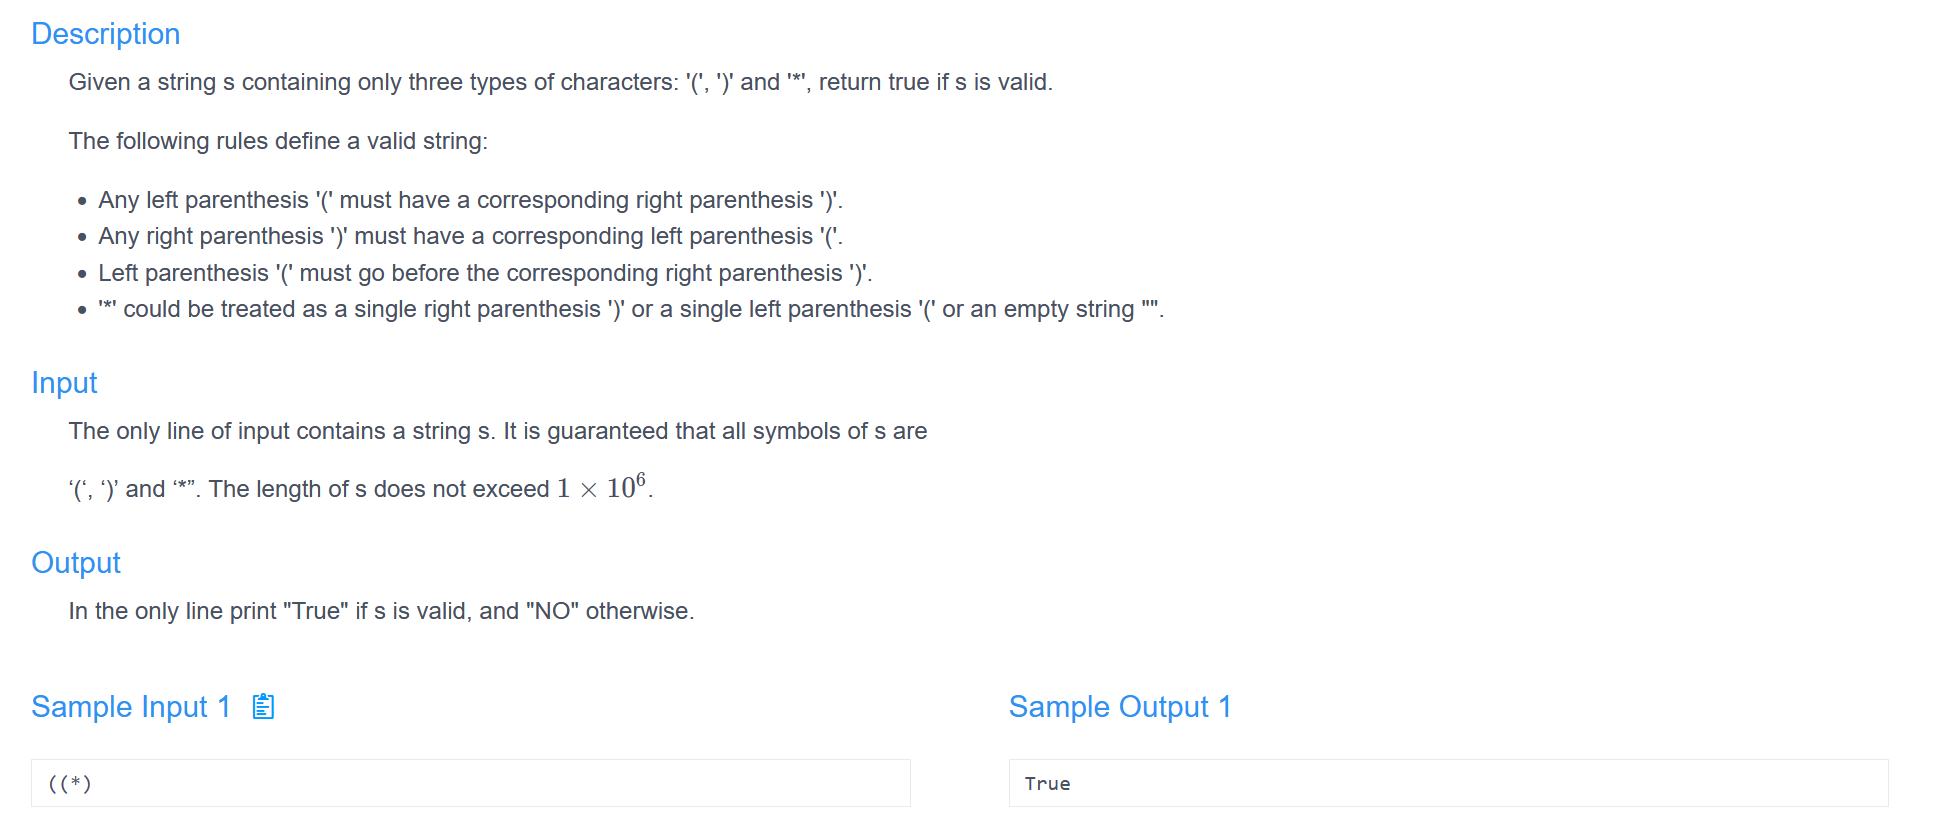Image resolution: width=1934 pixels, height=836 pixels.
Task: Click the bullet describing the '*' character rules
Action: [630, 309]
